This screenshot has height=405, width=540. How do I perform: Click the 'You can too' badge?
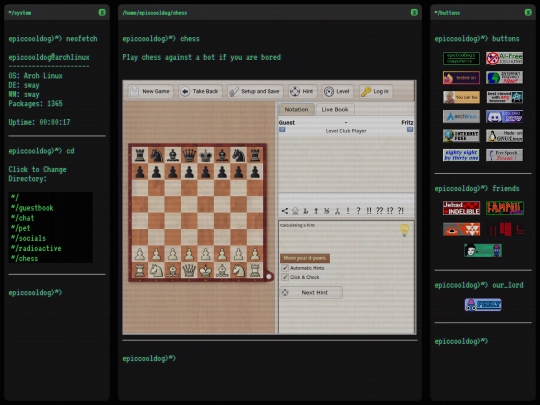(x=461, y=97)
